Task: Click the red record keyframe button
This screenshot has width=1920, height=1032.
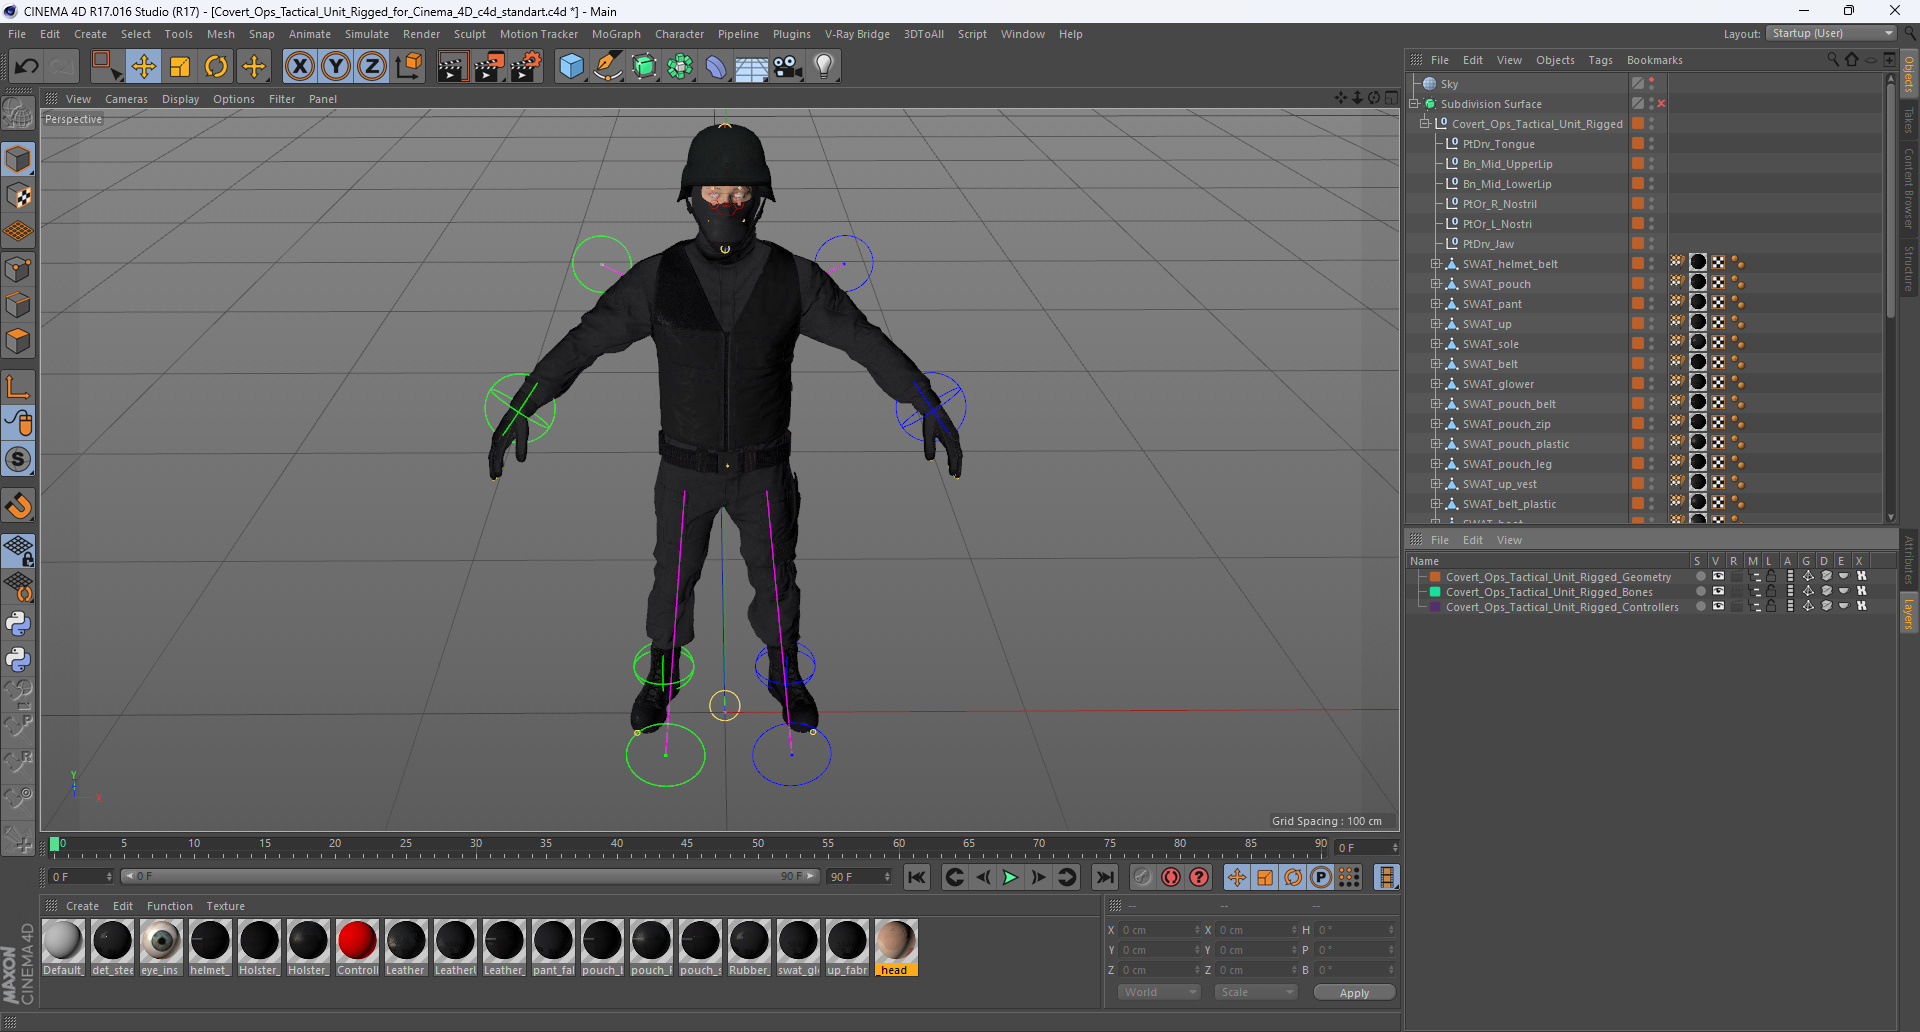Action: 1170,877
